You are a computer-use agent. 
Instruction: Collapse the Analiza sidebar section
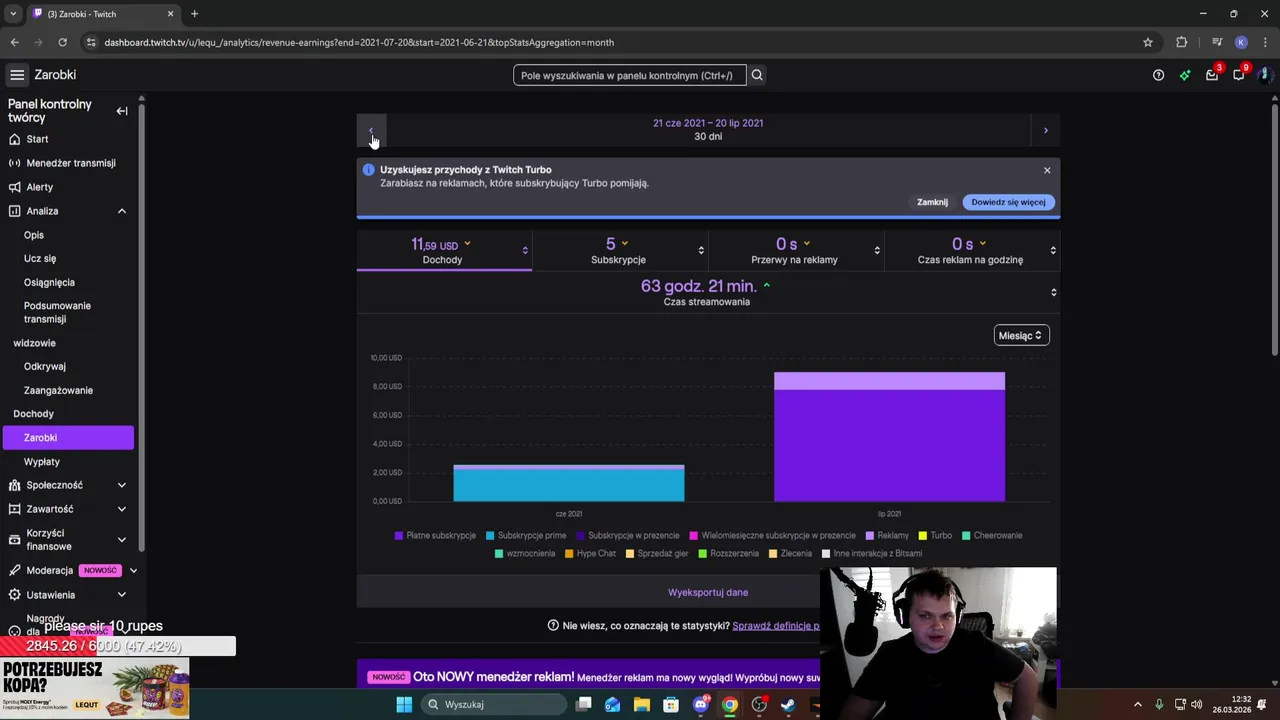point(122,211)
